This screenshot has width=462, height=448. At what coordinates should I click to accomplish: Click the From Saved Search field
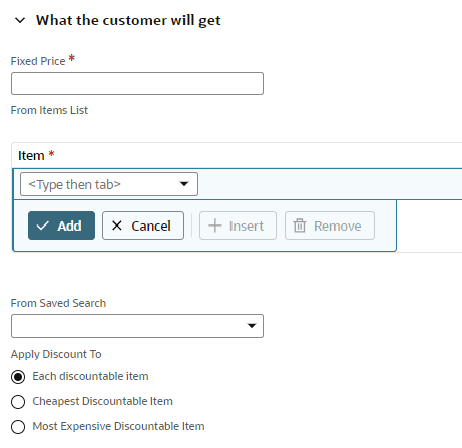137,326
